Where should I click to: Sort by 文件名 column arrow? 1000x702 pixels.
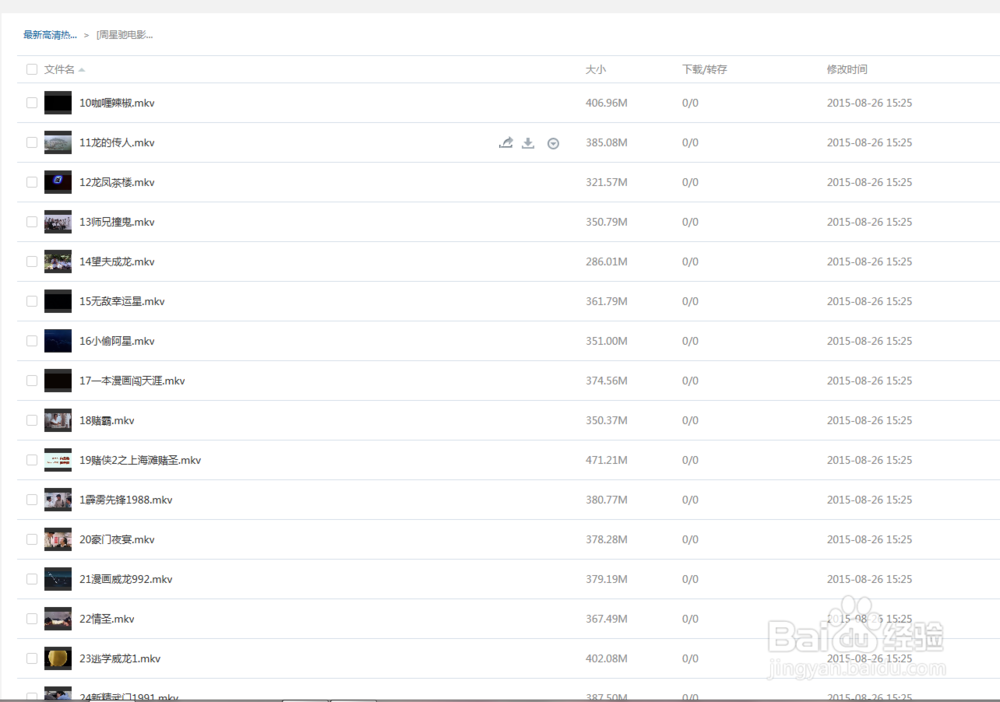(x=82, y=69)
